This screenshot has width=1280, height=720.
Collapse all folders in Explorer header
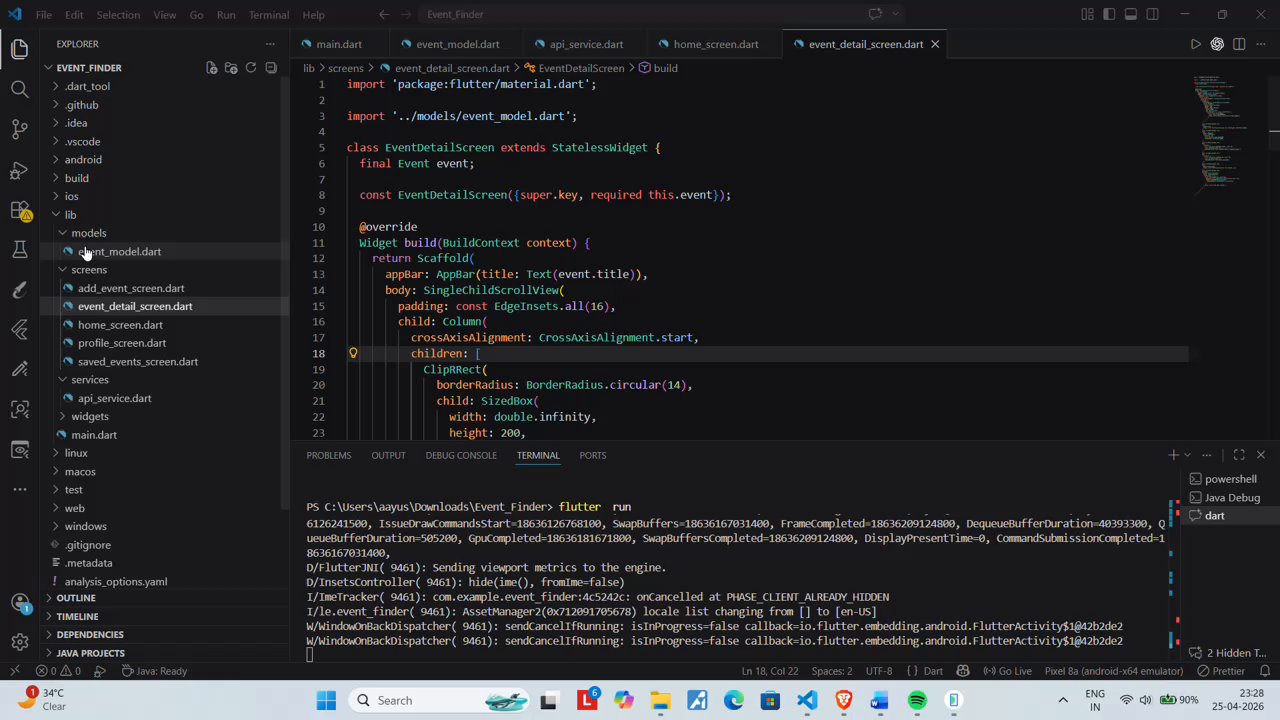pyautogui.click(x=271, y=68)
